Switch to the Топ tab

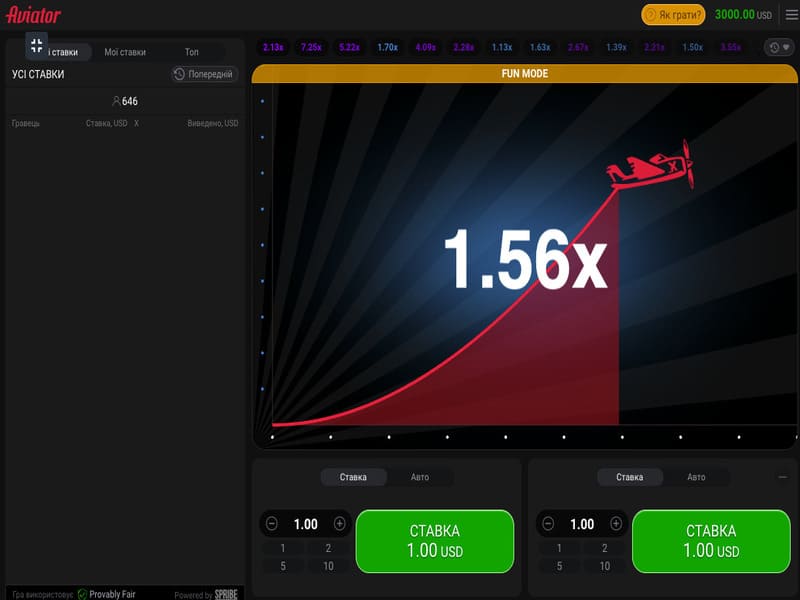pos(191,52)
